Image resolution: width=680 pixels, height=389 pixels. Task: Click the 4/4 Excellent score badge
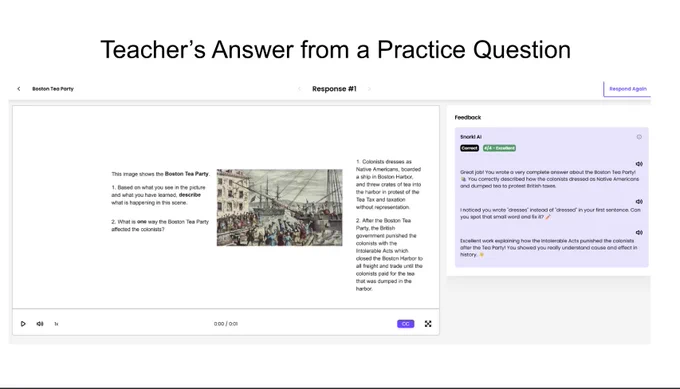[500, 148]
